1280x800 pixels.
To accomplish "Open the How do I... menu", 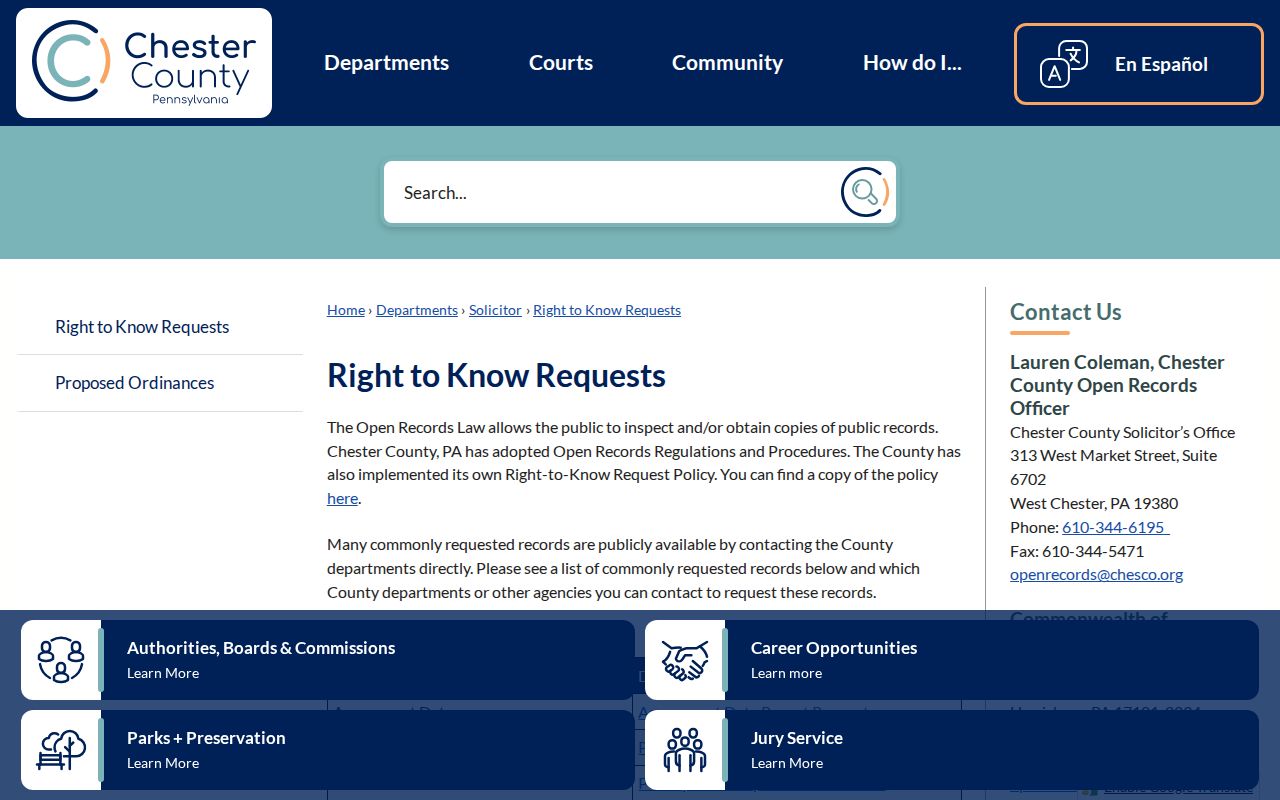I will click(x=912, y=63).
